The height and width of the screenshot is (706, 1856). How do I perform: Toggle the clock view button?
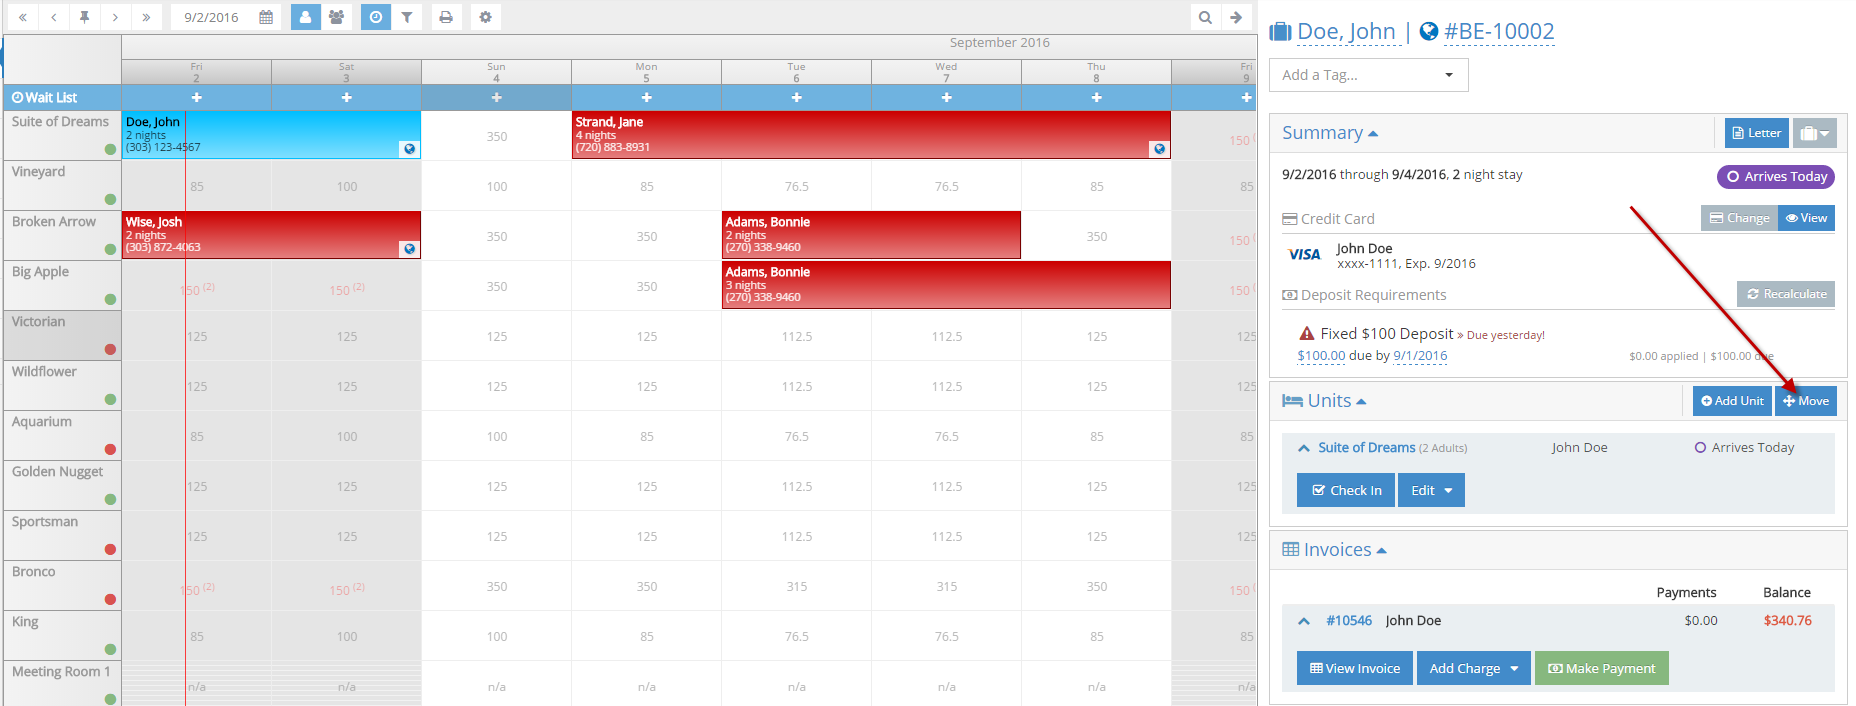point(375,17)
